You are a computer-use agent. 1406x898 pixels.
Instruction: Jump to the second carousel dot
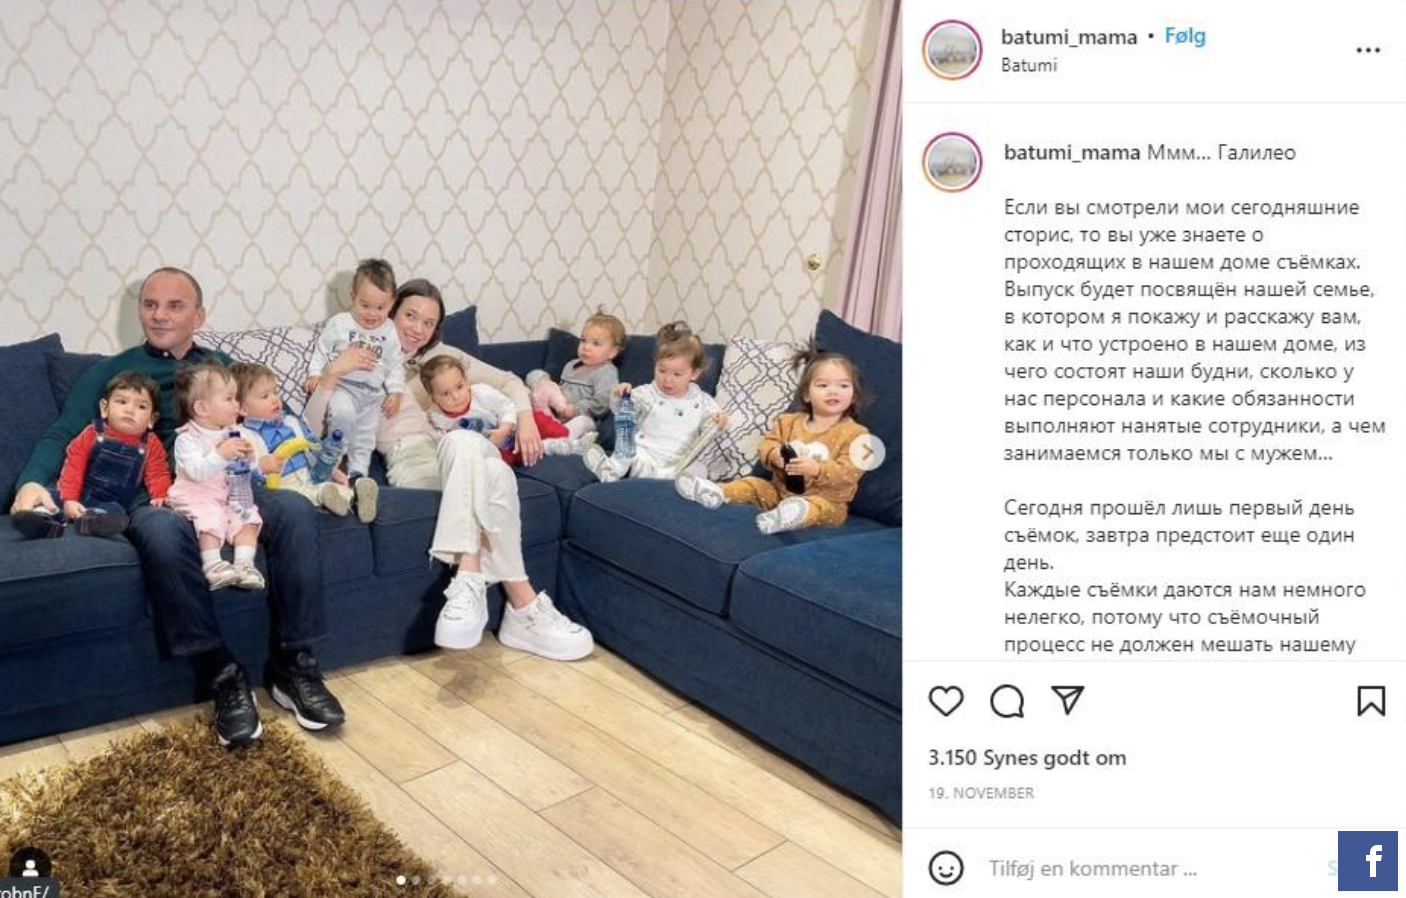coord(416,880)
